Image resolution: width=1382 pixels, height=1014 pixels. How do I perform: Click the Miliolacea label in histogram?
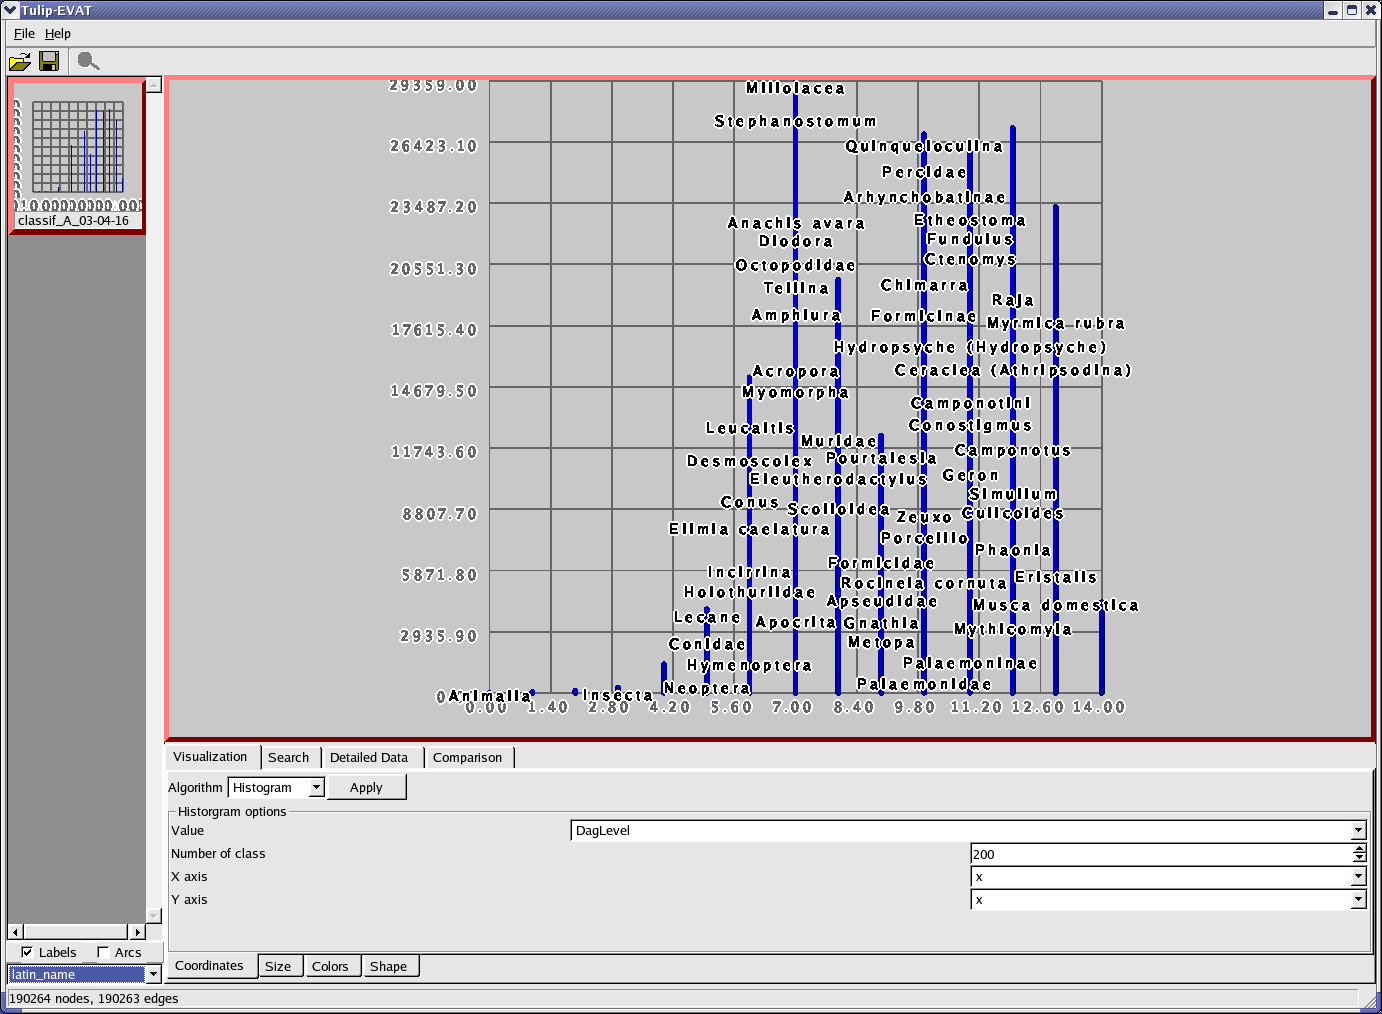(796, 89)
